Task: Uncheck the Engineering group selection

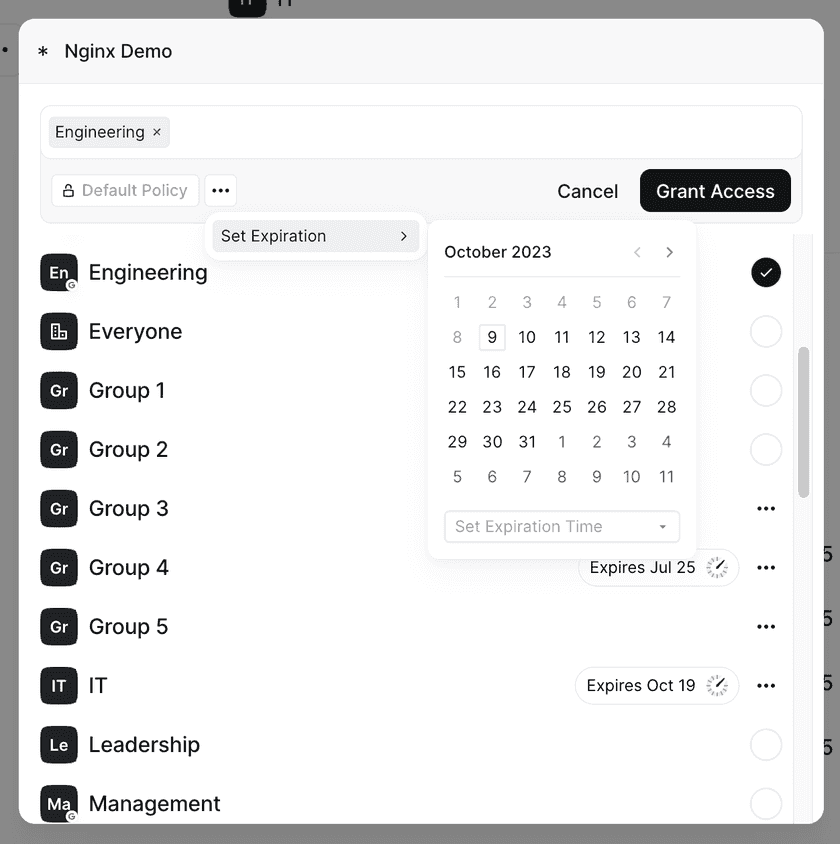Action: coord(766,272)
